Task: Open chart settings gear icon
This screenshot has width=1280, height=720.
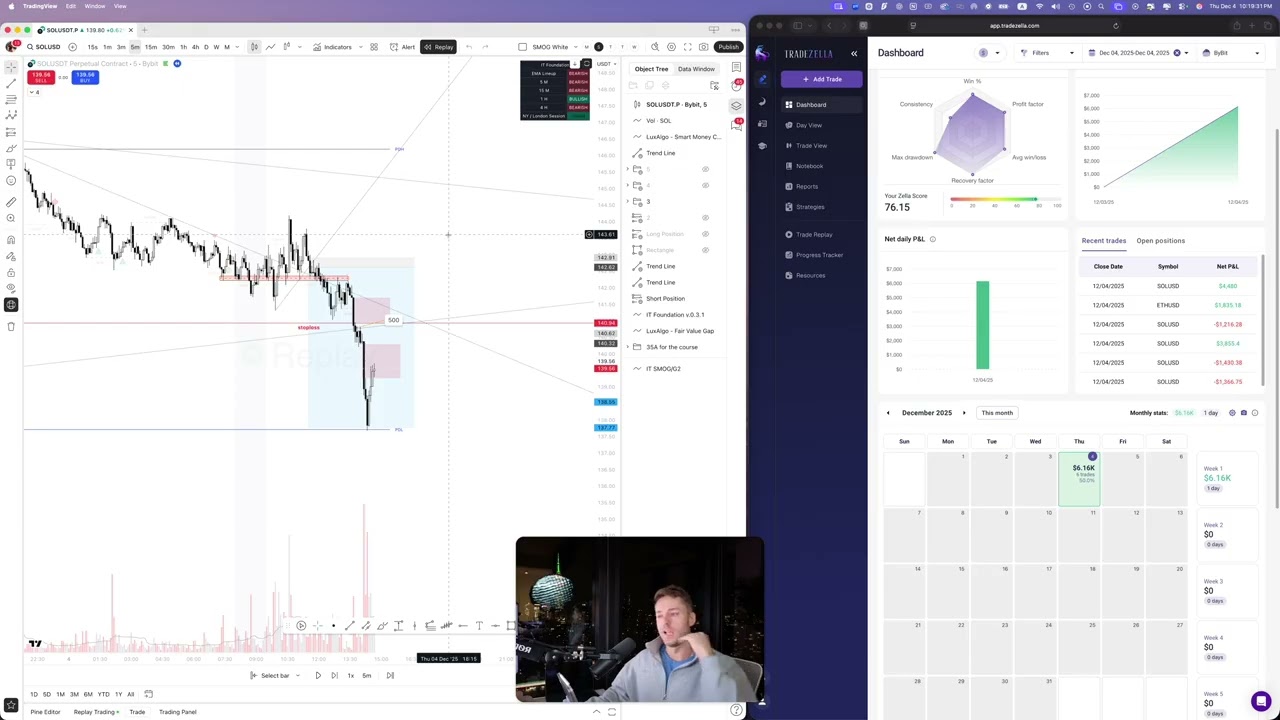Action: (671, 47)
